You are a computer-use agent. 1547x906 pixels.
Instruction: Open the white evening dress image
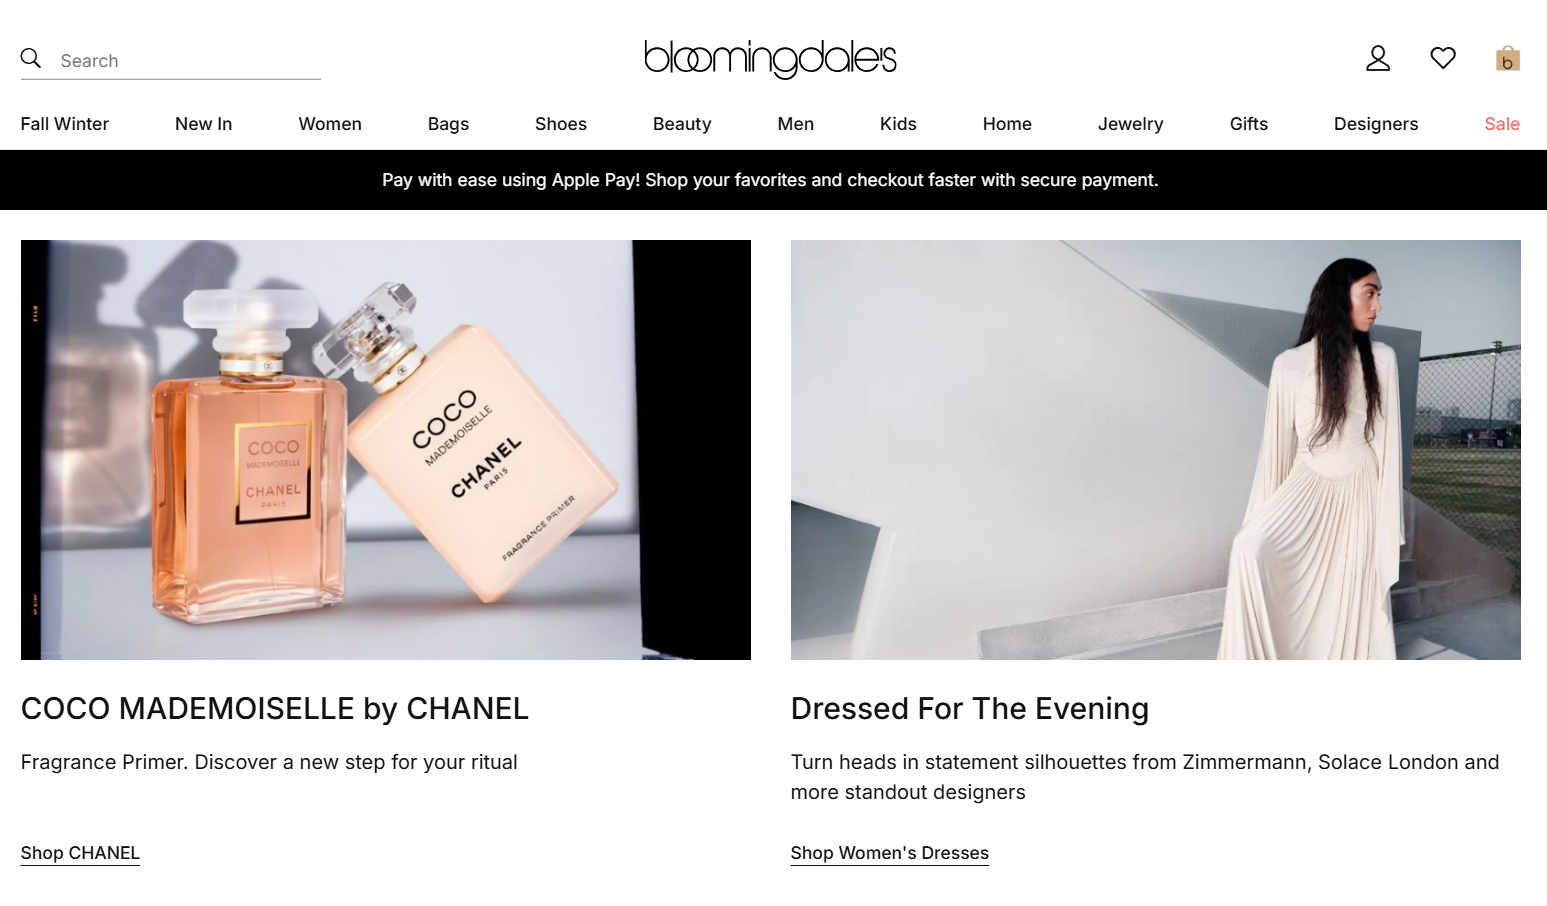click(x=1156, y=450)
